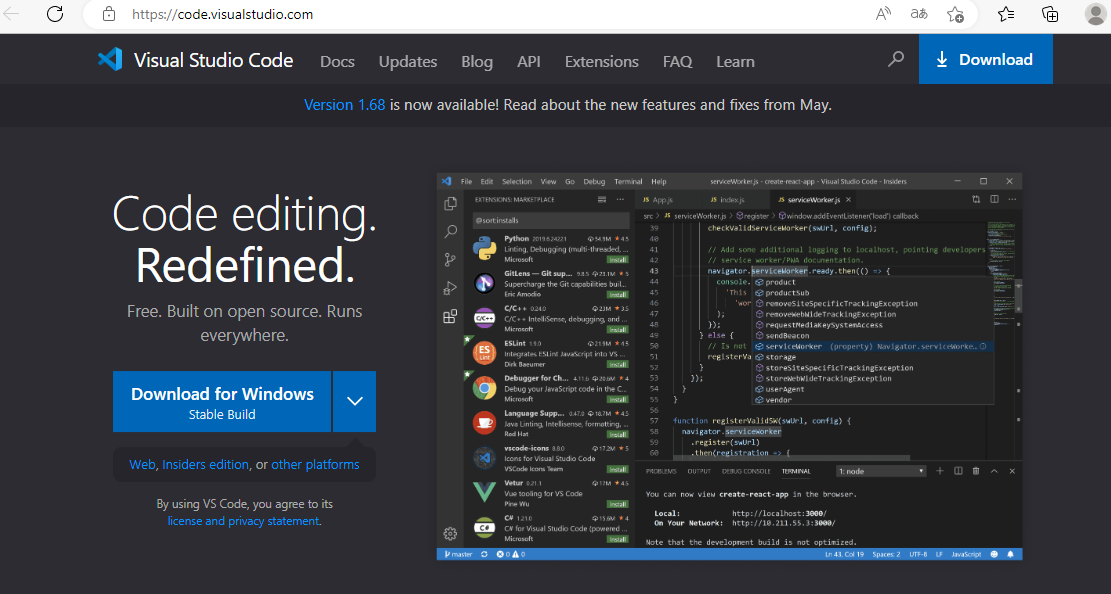Open the Selection menu in editor screenshot

pyautogui.click(x=517, y=181)
